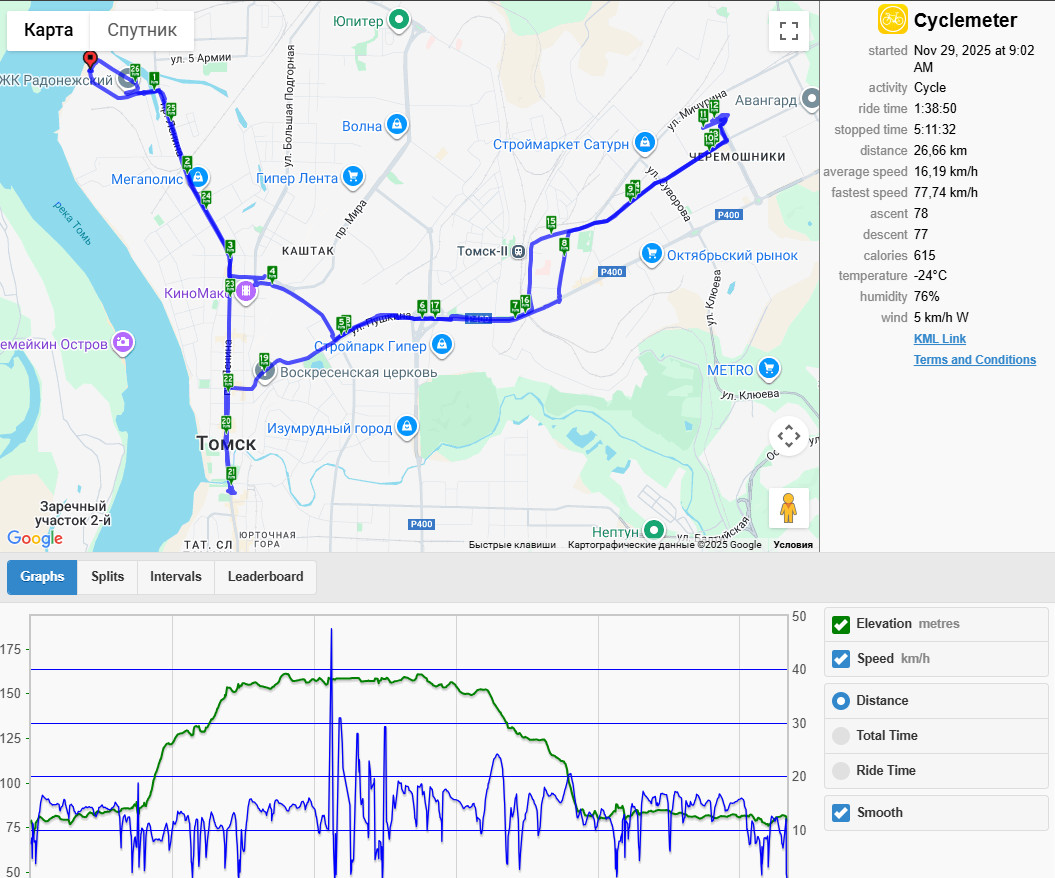
Task: Open the KML Link
Action: pos(939,339)
